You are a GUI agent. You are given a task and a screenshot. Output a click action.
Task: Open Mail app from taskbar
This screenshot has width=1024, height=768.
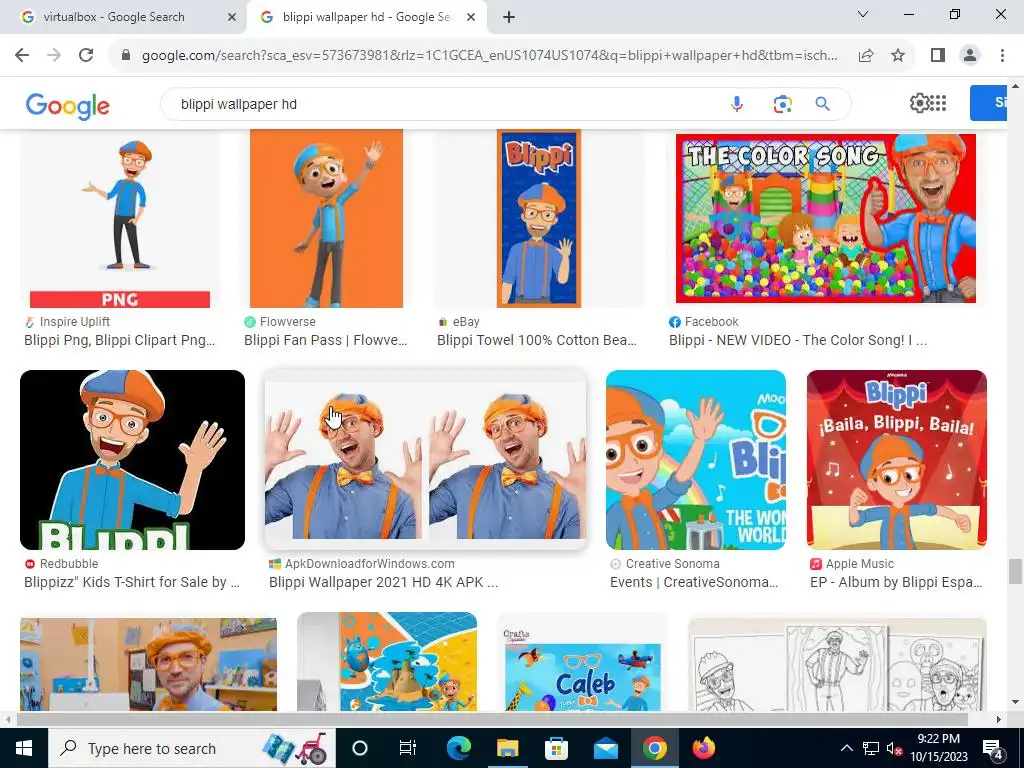tap(605, 748)
